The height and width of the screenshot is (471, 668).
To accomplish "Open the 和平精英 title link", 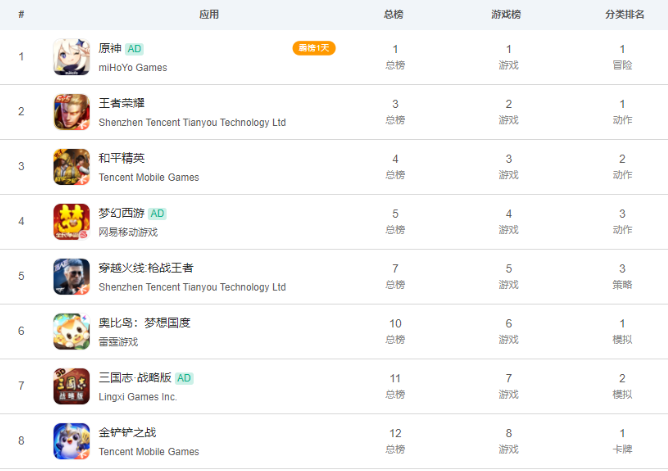I will click(121, 158).
